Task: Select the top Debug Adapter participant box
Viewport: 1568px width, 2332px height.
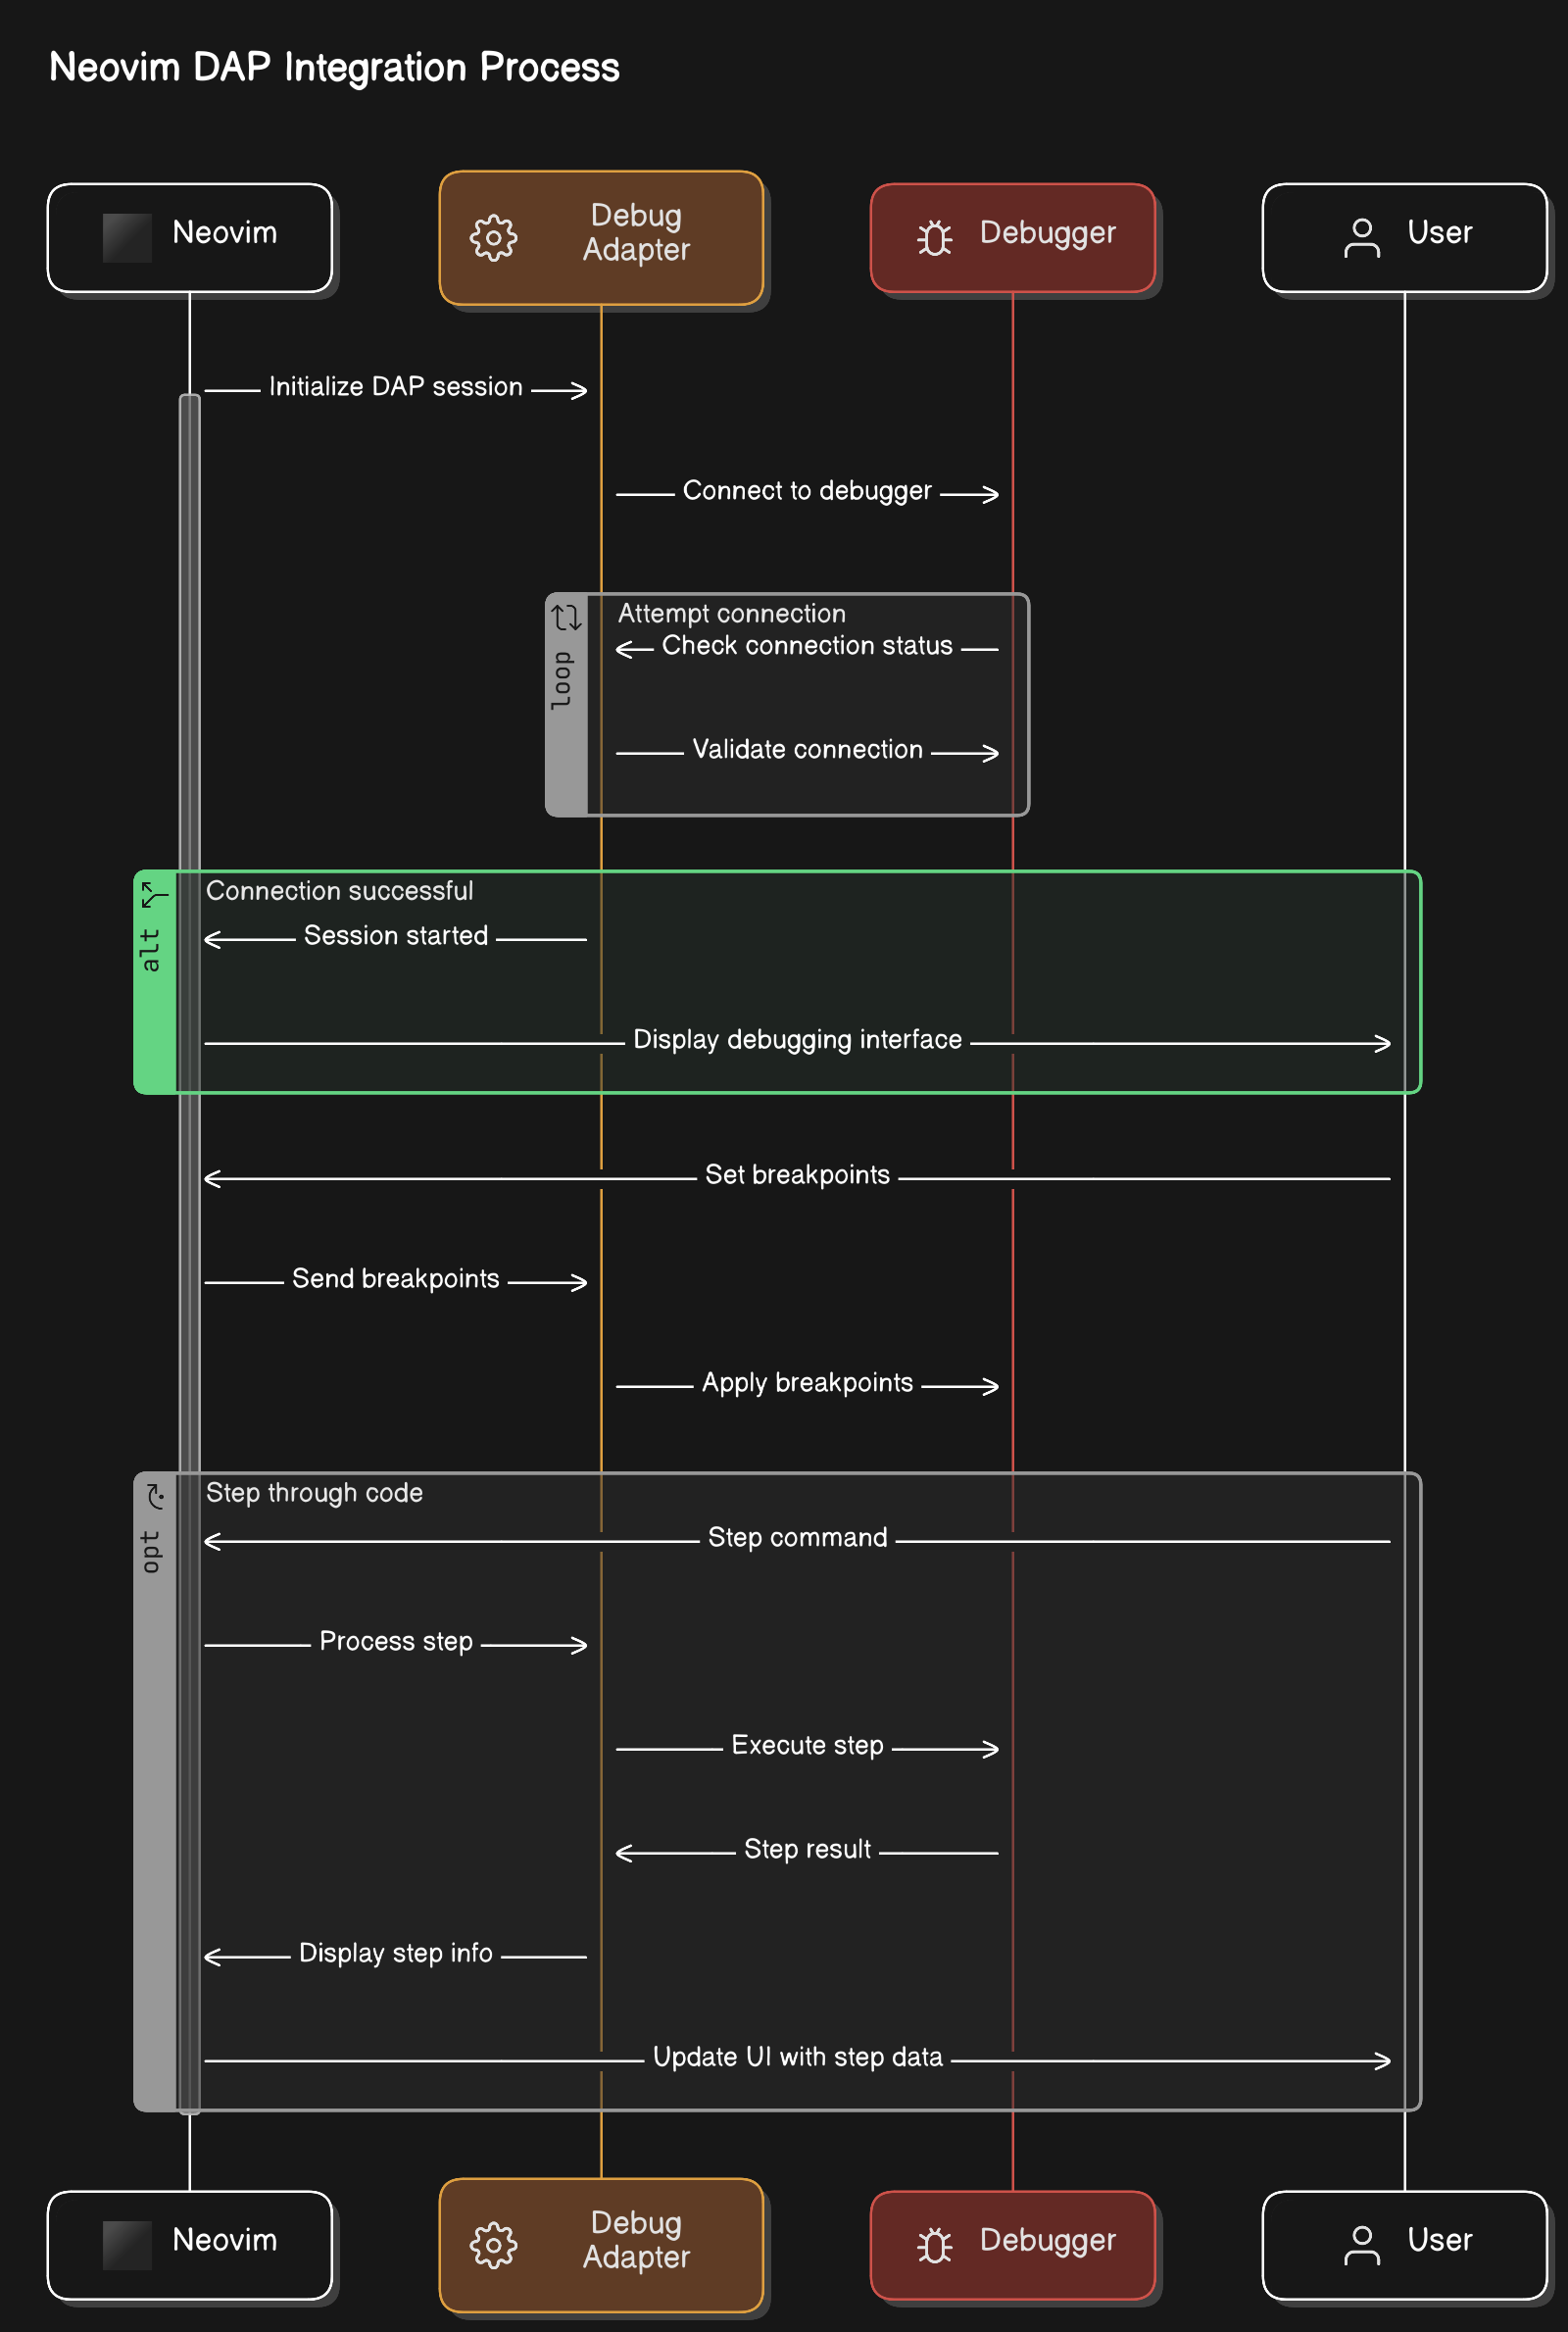Action: click(x=601, y=238)
